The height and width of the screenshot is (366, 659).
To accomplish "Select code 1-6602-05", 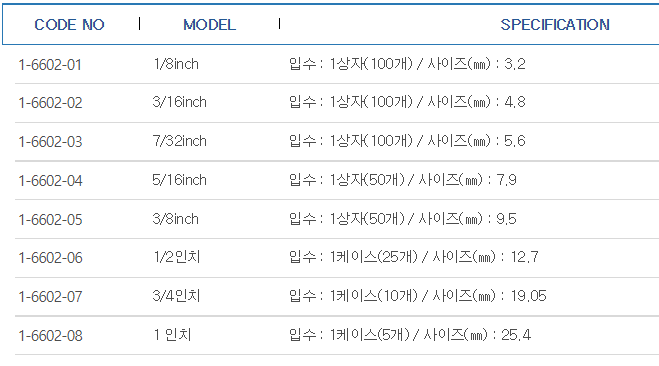I will coord(50,219).
